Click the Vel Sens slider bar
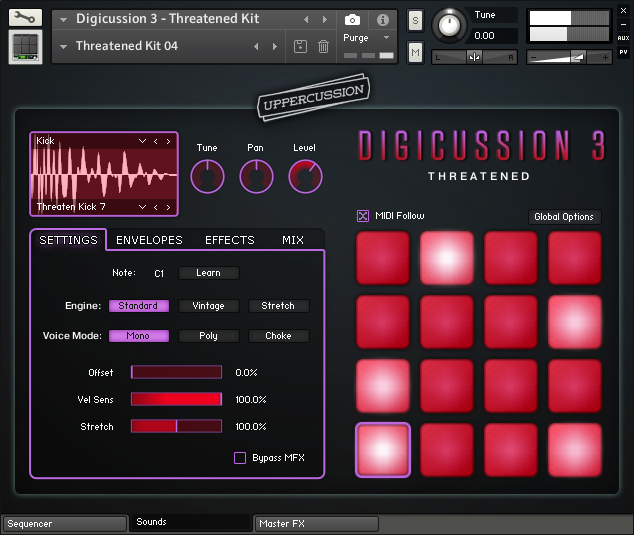 176,399
